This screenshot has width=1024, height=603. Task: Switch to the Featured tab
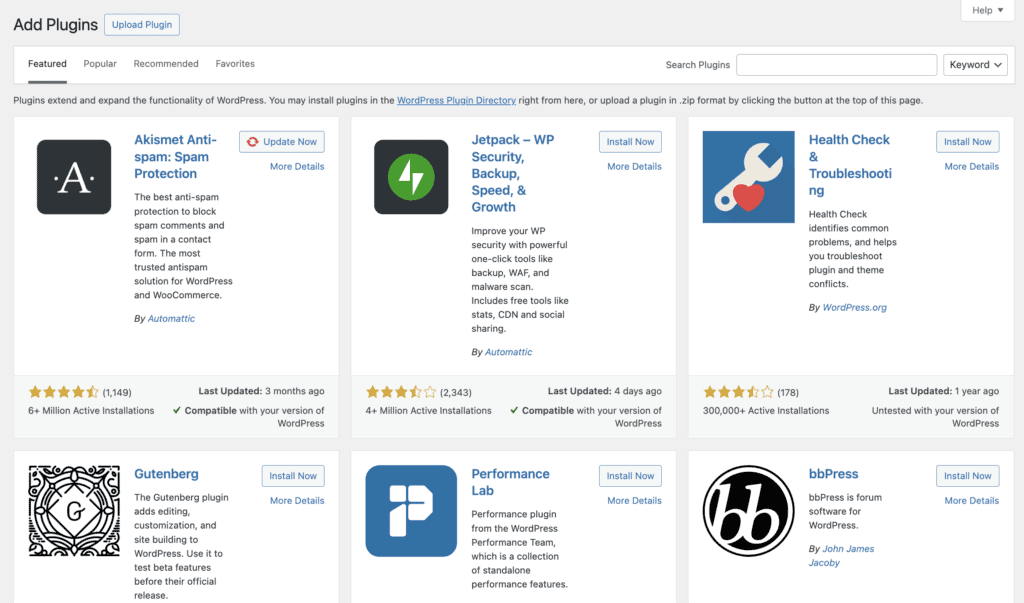click(47, 64)
